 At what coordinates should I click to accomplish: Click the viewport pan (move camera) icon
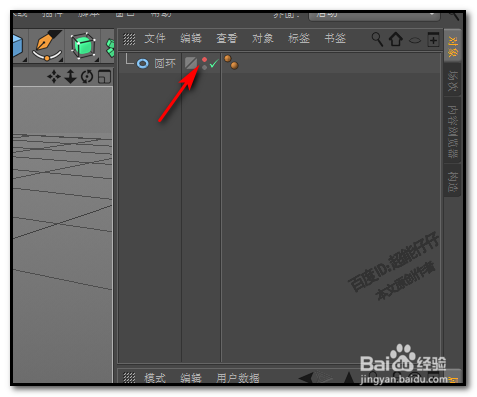click(54, 77)
